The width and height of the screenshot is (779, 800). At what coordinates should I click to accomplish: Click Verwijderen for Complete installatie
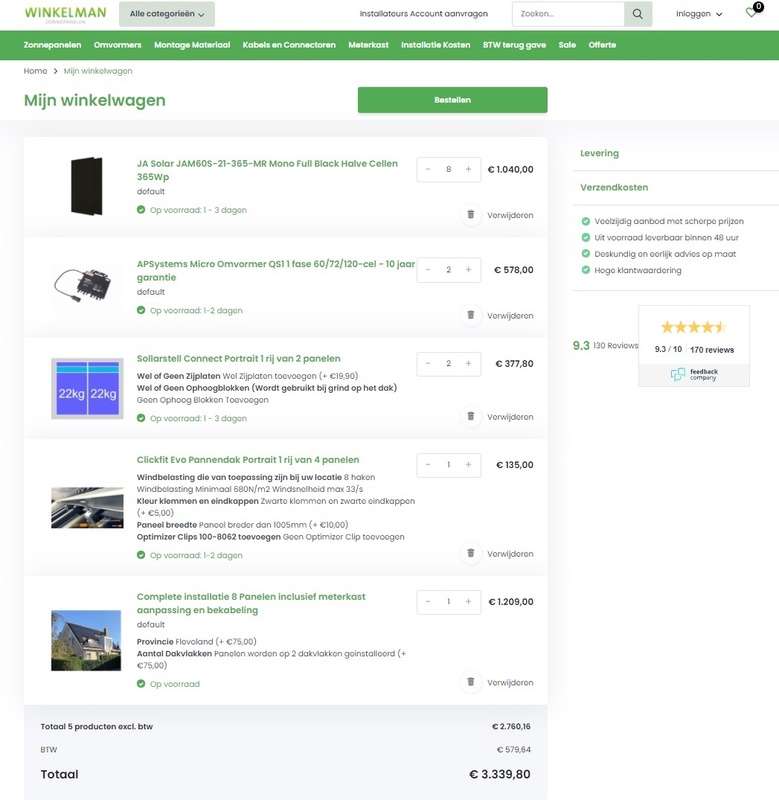click(x=510, y=683)
